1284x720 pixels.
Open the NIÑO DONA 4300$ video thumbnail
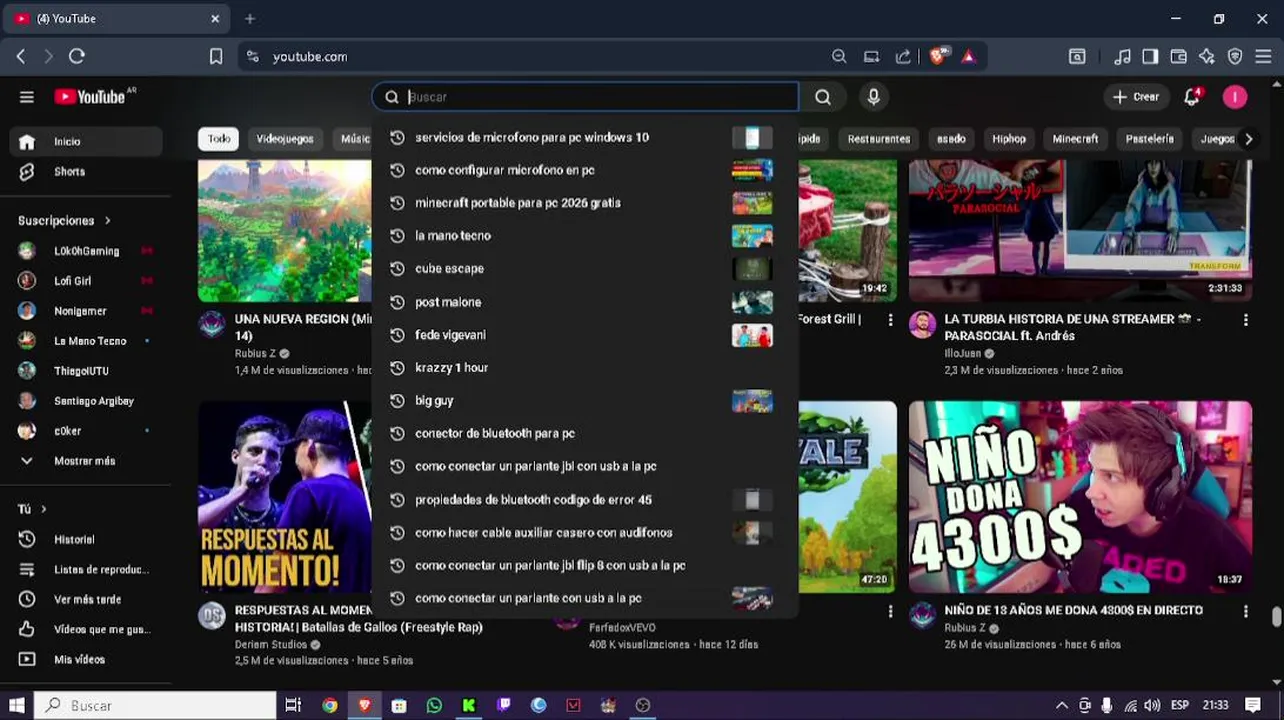tap(1080, 497)
